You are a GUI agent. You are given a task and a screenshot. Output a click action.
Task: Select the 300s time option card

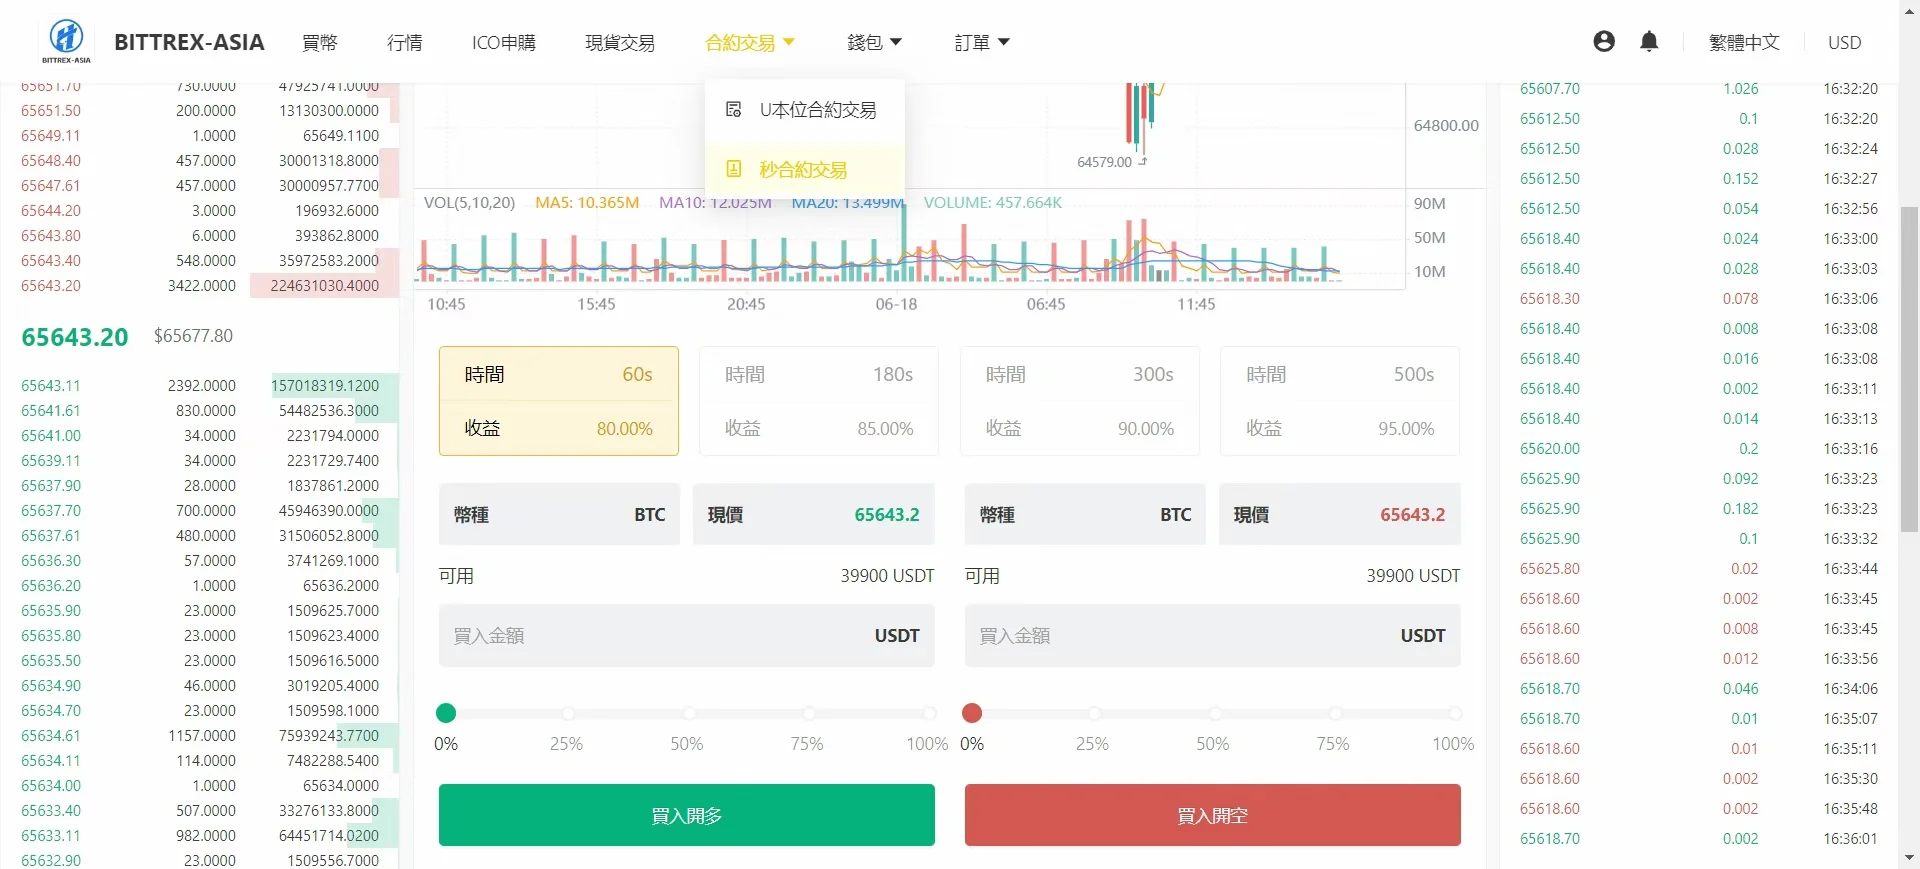pos(1080,401)
